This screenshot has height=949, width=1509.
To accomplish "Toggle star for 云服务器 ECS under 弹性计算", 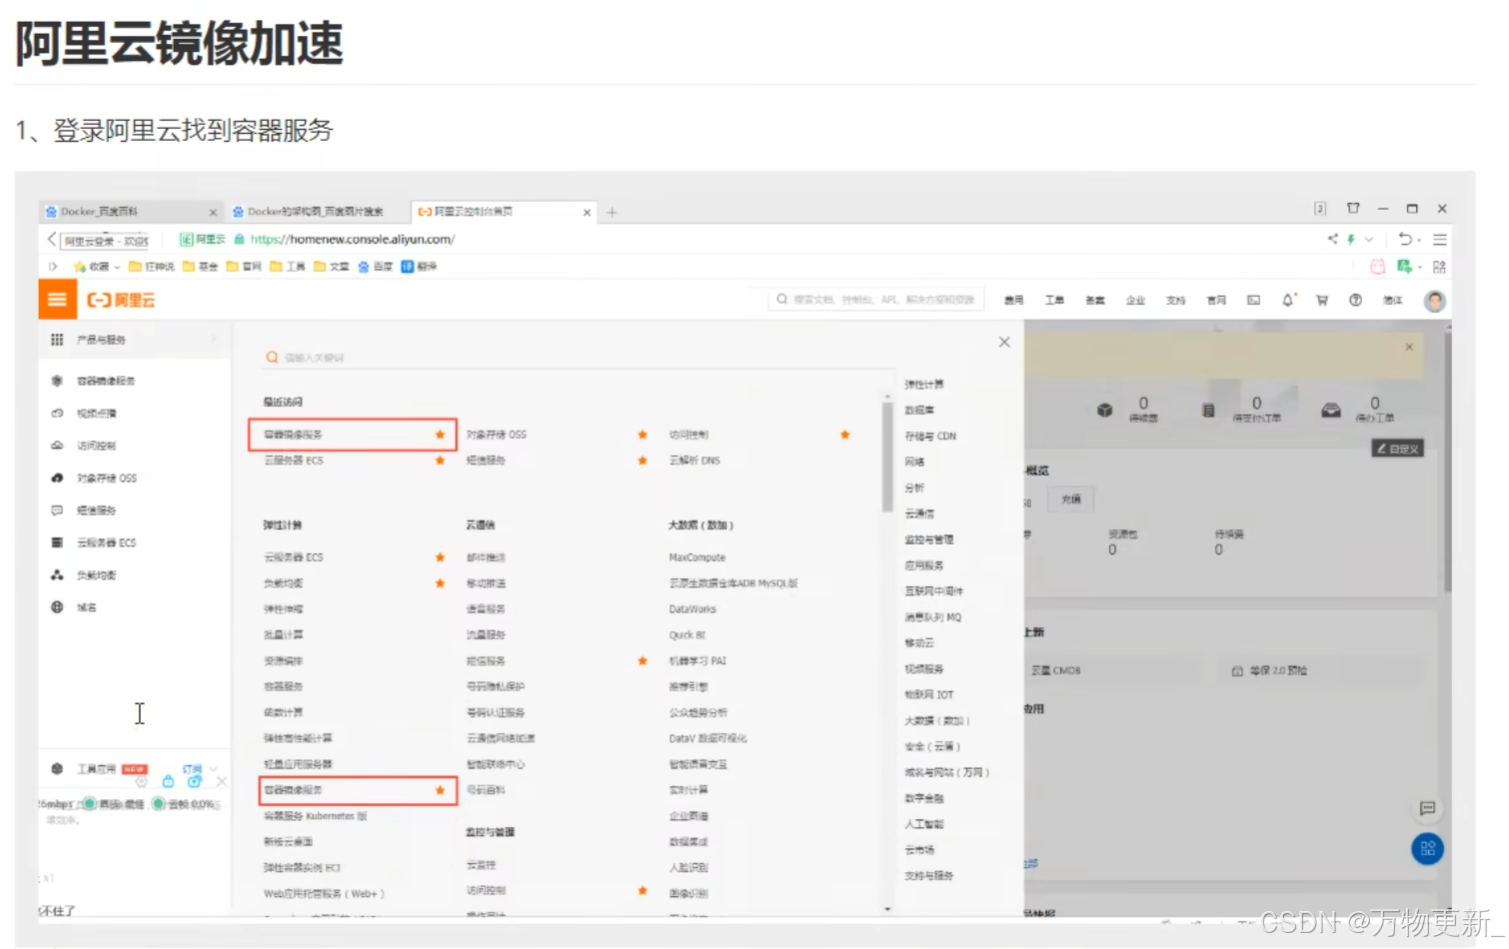I will coord(440,557).
